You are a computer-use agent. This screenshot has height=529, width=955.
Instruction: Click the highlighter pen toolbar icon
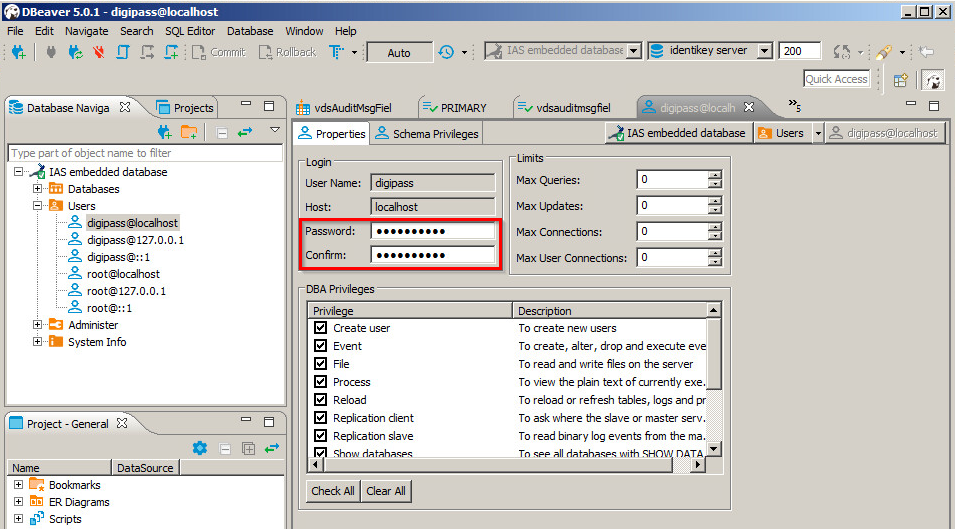click(x=884, y=52)
